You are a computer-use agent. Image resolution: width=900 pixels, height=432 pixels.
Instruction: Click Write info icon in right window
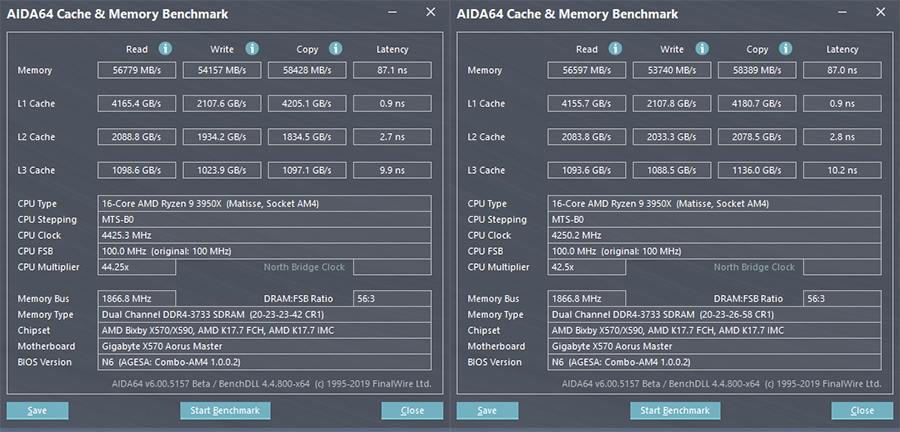[702, 49]
